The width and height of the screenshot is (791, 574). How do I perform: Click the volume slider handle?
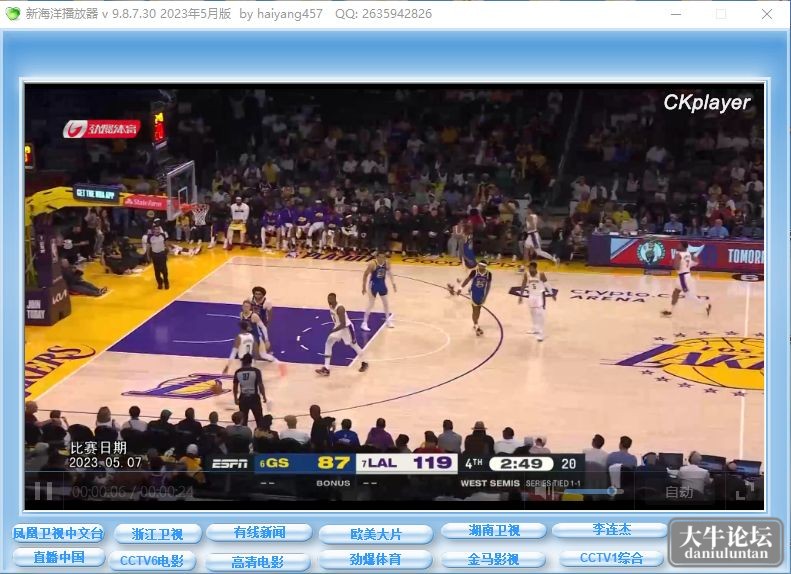coord(611,491)
